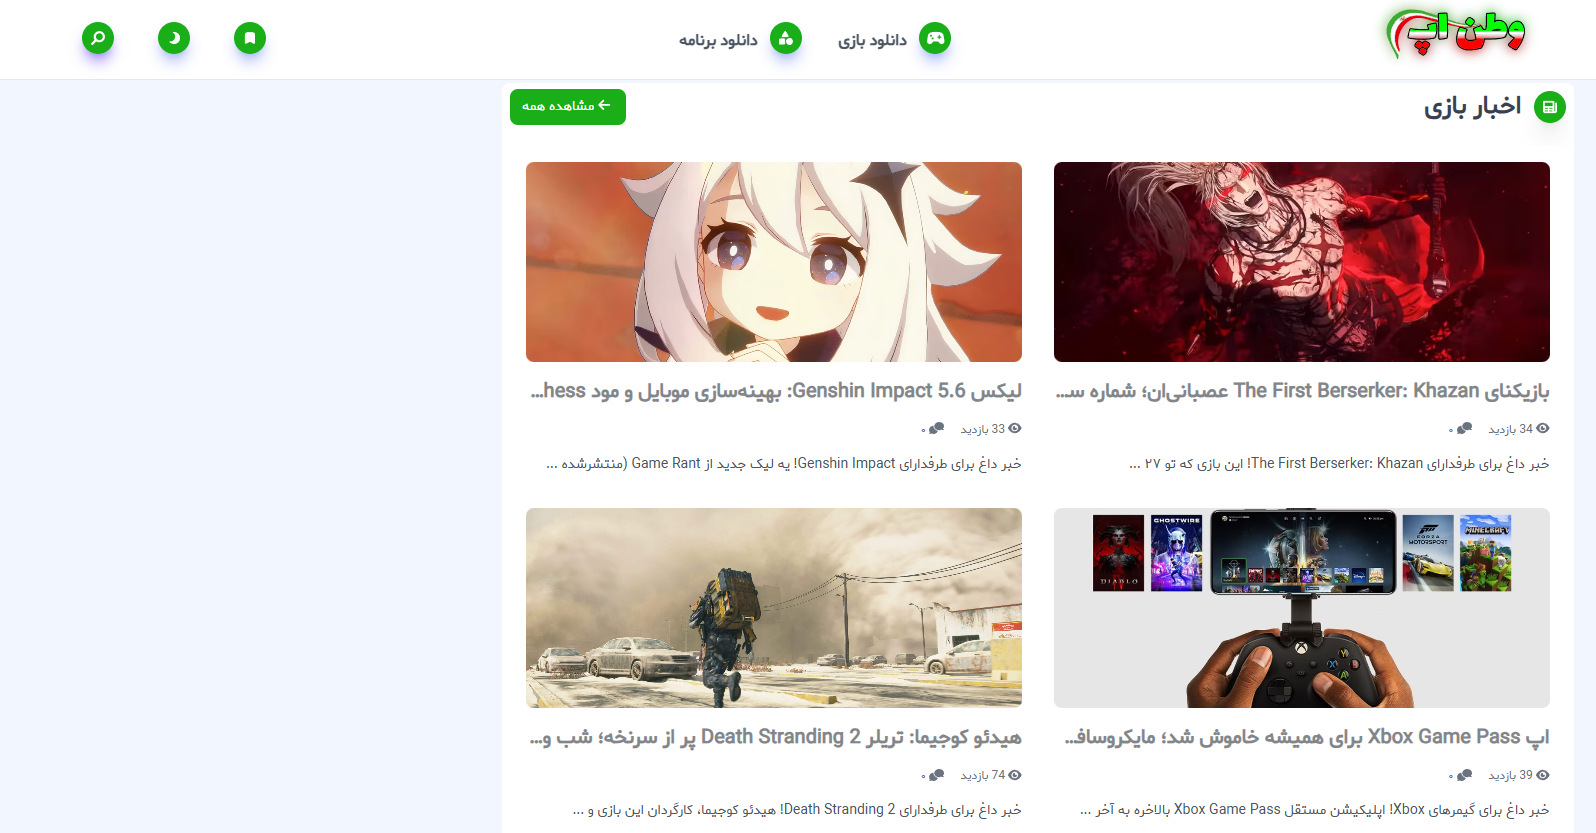Click the '74 بازدید' view count
The width and height of the screenshot is (1596, 833).
(x=983, y=775)
